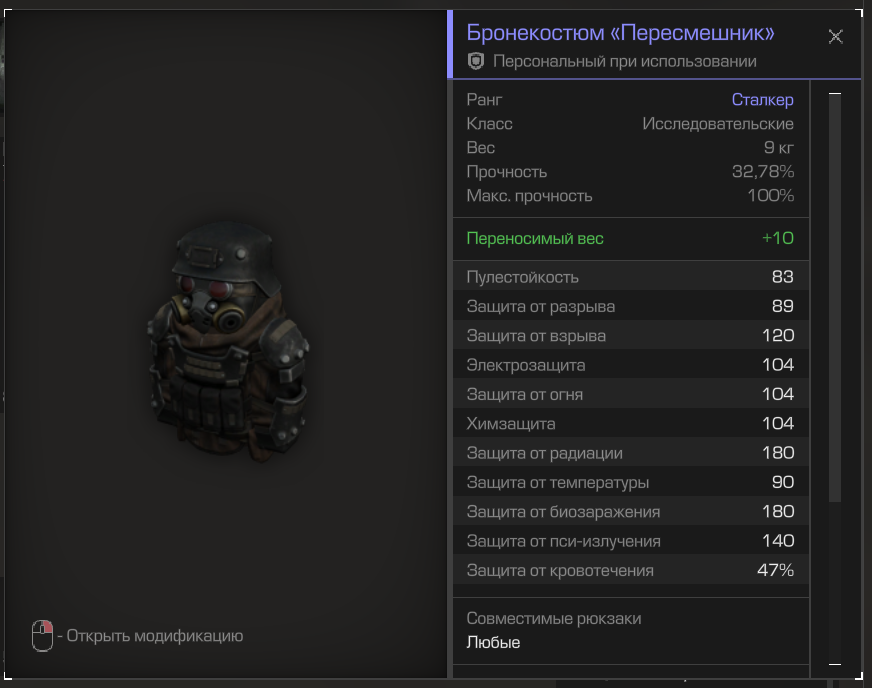The image size is (872, 688).
Task: Select the Химзащита stat row
Action: (630, 423)
